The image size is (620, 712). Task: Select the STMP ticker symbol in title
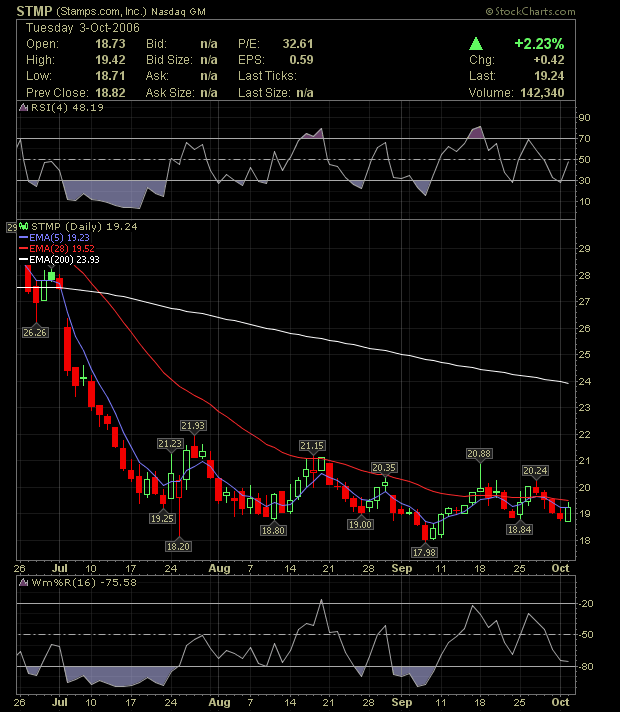pos(35,11)
